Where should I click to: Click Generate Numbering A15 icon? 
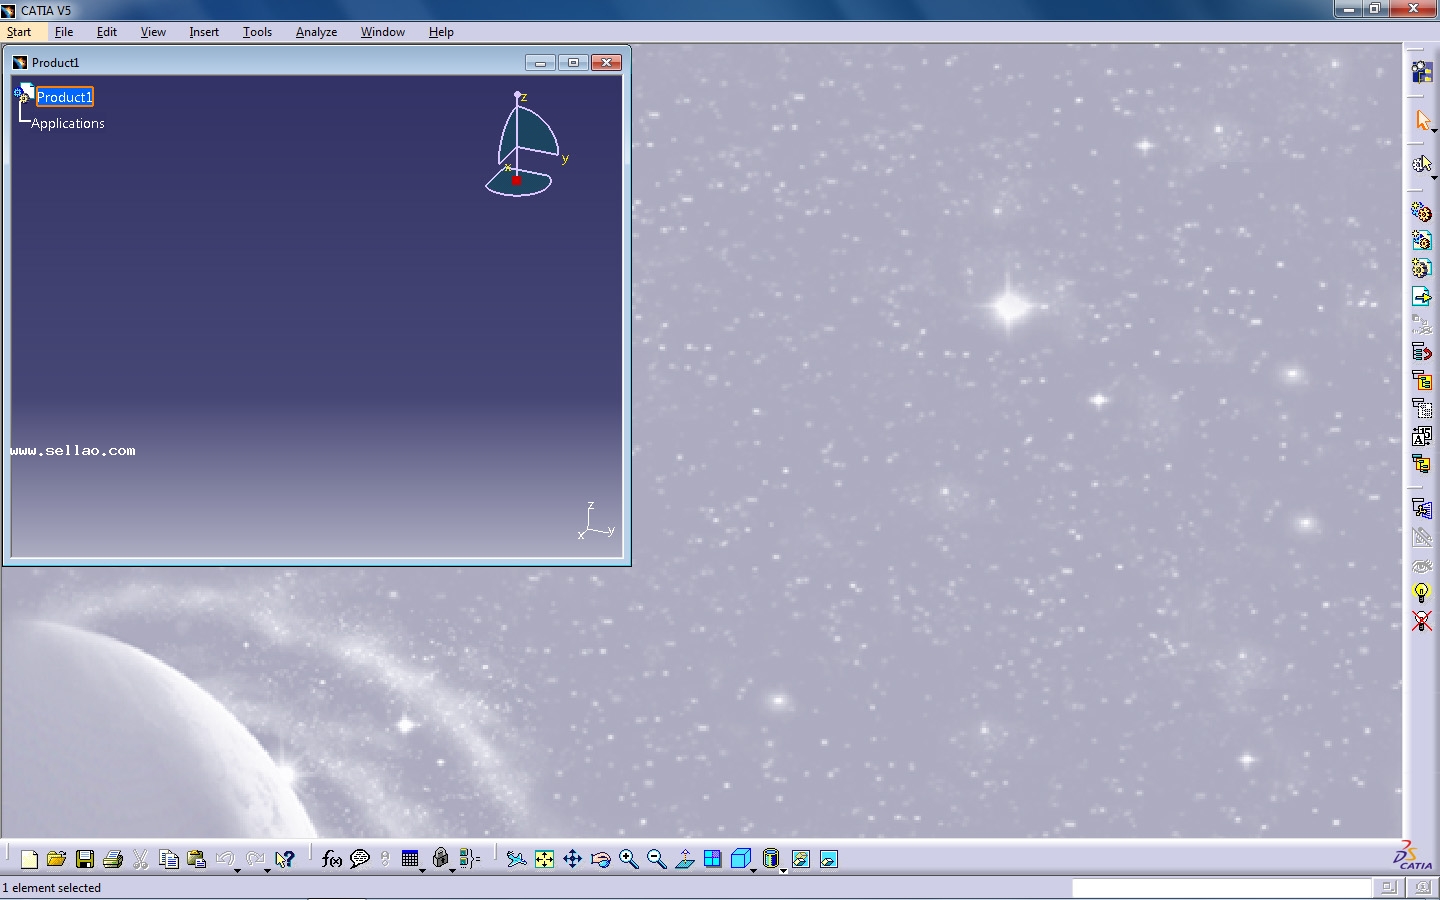click(x=1422, y=436)
